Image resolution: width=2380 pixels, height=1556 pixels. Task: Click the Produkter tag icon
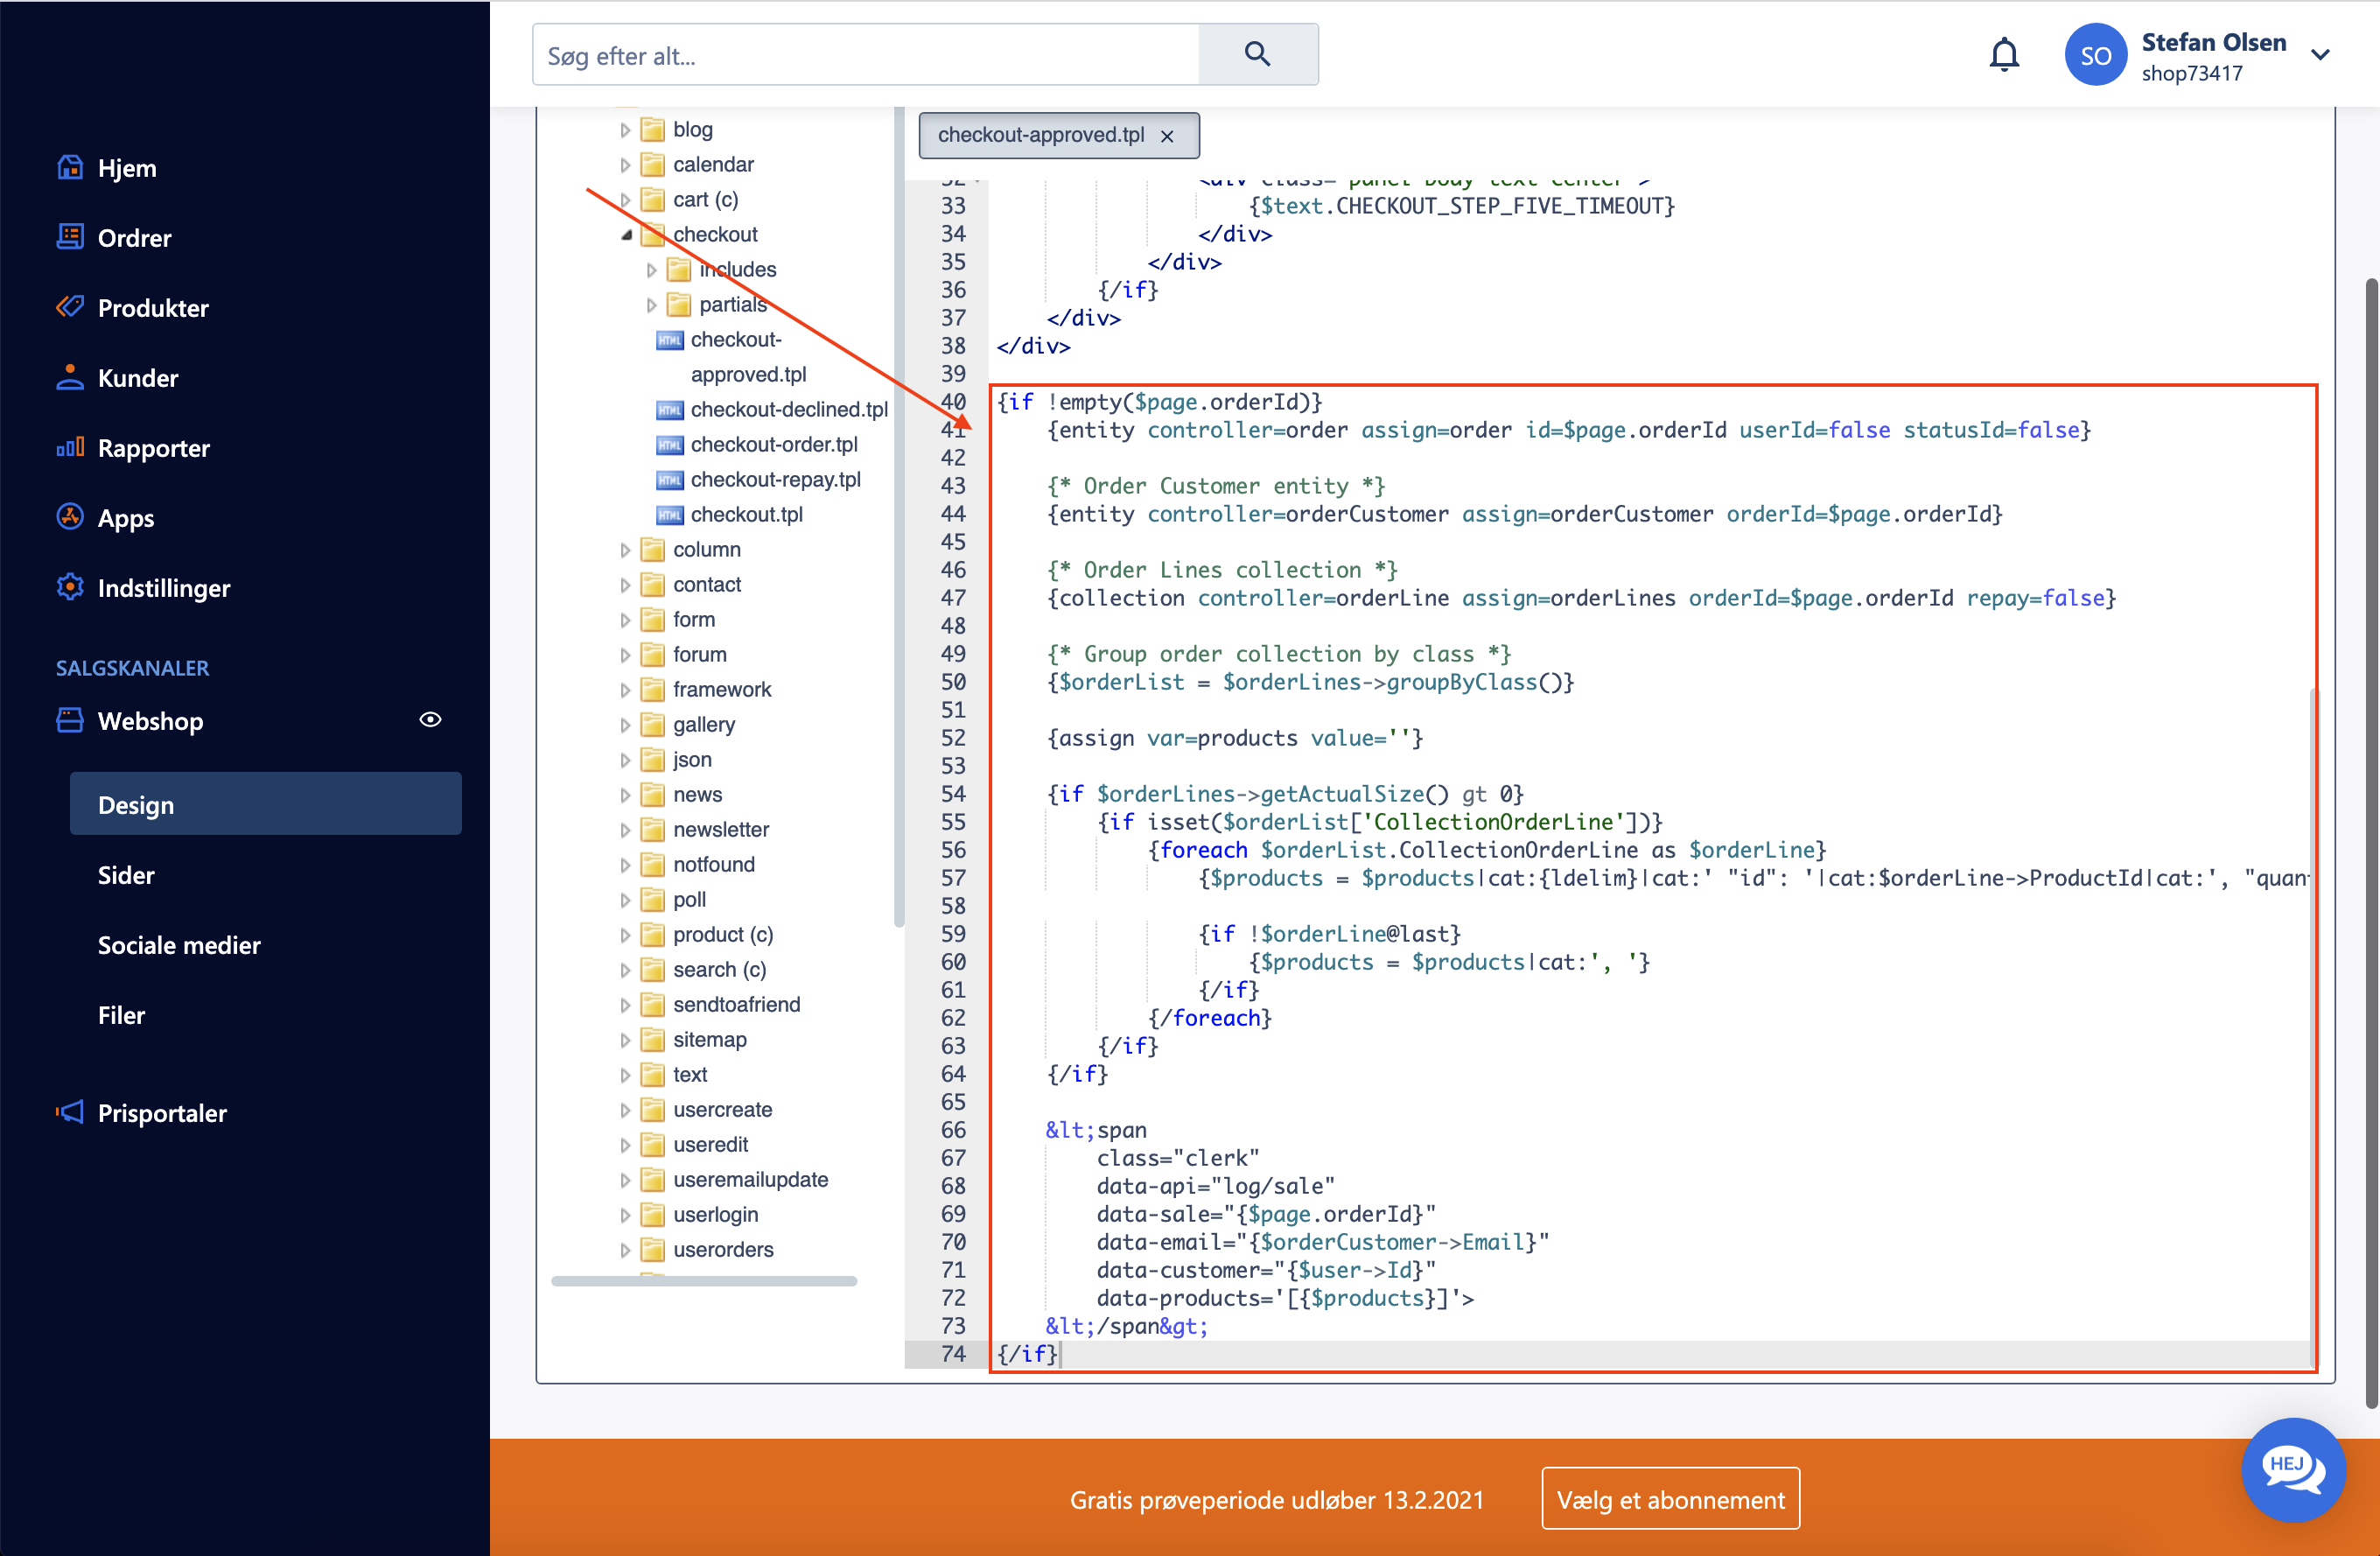coord(69,307)
